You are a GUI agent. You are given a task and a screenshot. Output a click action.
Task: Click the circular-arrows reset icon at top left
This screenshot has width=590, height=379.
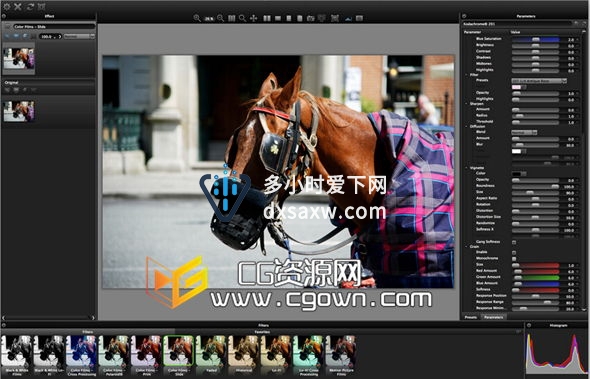(x=30, y=6)
